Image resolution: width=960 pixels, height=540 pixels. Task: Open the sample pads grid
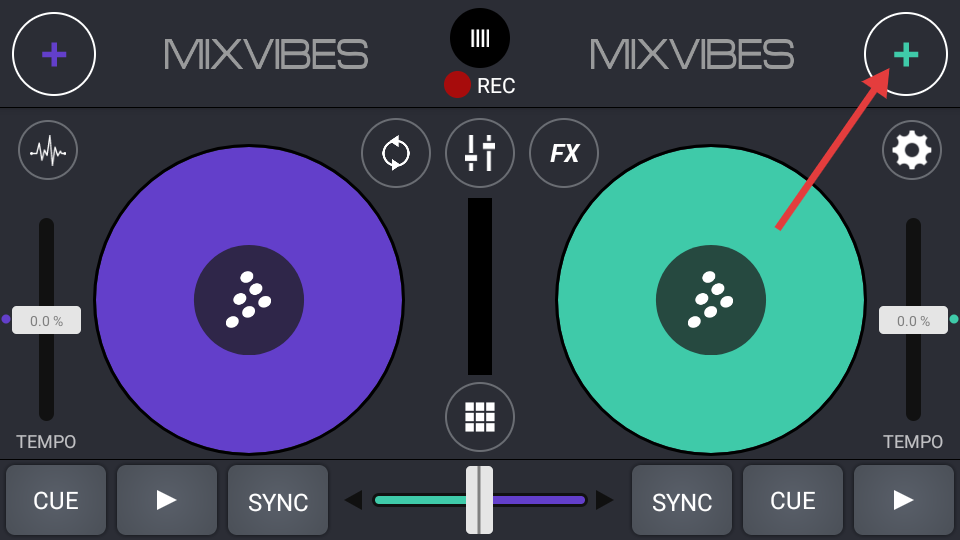click(480, 417)
